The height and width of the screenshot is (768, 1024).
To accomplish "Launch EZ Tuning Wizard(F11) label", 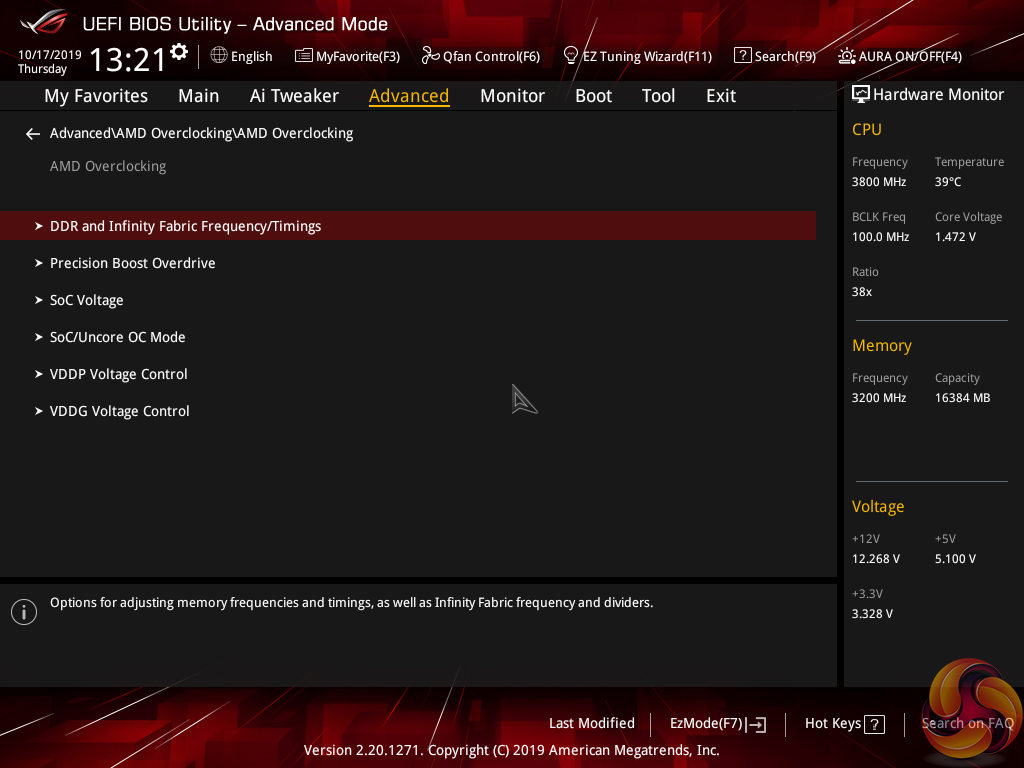I will [x=647, y=56].
